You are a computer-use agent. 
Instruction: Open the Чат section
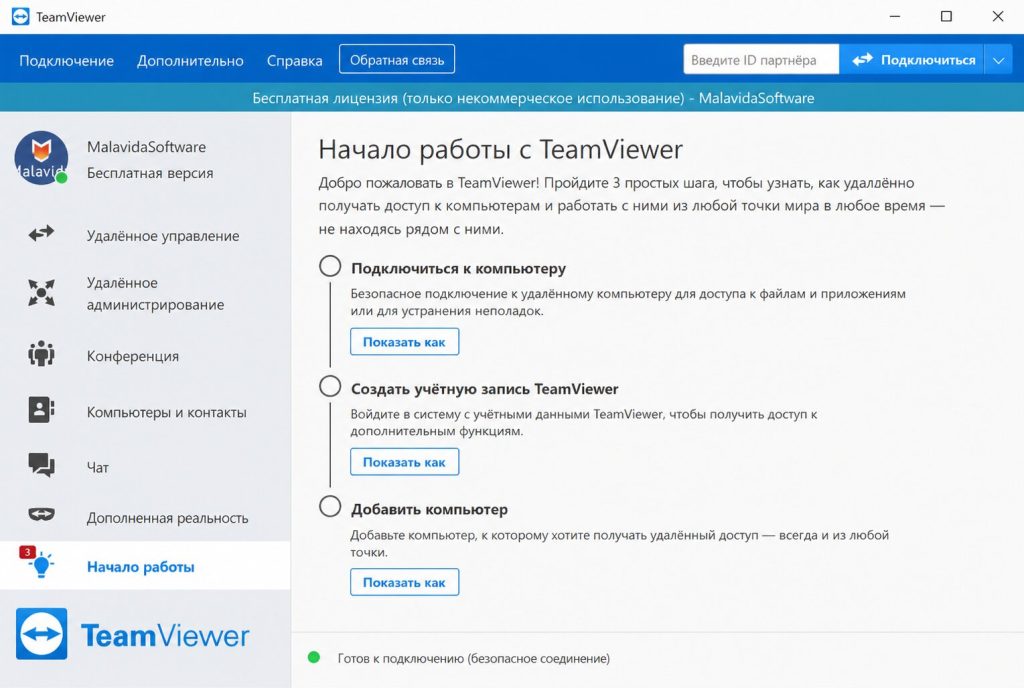pos(145,467)
